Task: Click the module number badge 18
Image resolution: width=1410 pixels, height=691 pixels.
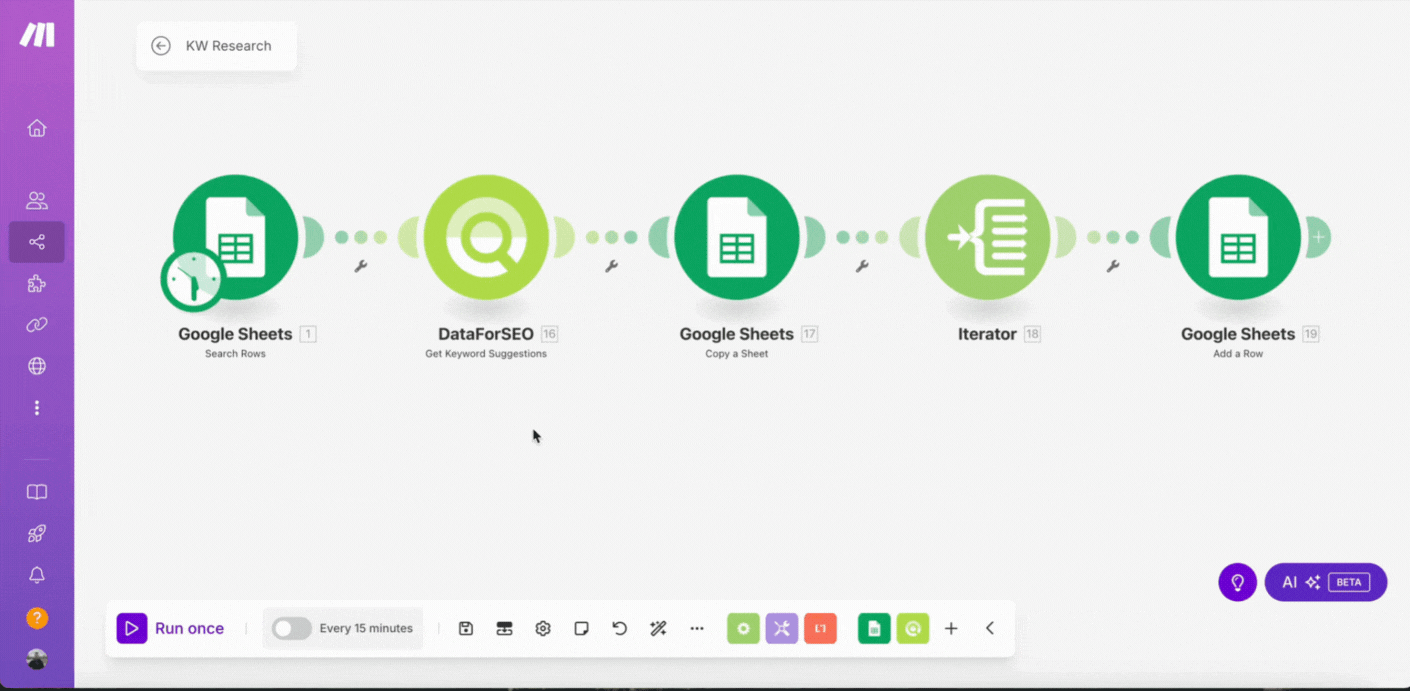Action: pos(1032,334)
